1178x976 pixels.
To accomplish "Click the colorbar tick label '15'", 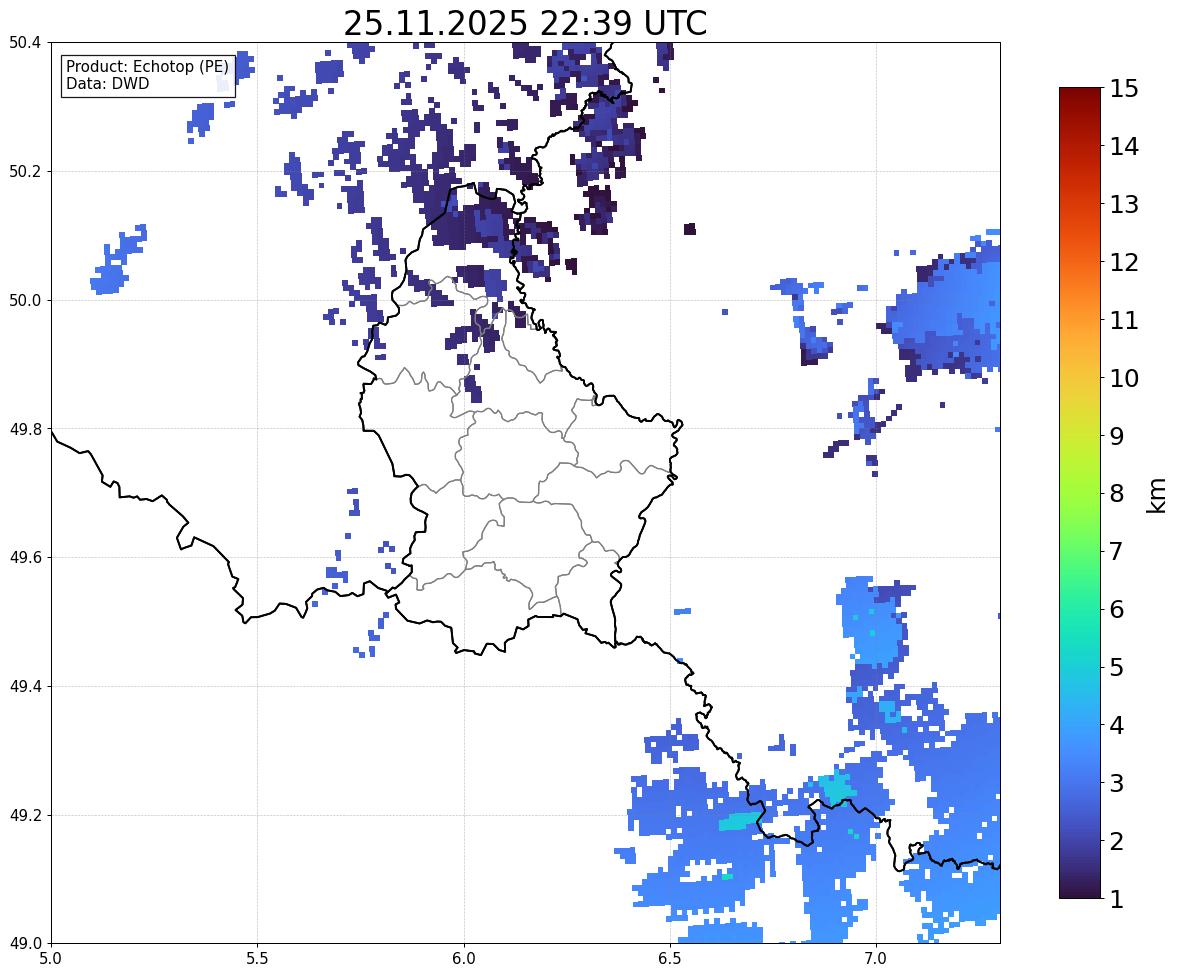I will (x=1124, y=89).
